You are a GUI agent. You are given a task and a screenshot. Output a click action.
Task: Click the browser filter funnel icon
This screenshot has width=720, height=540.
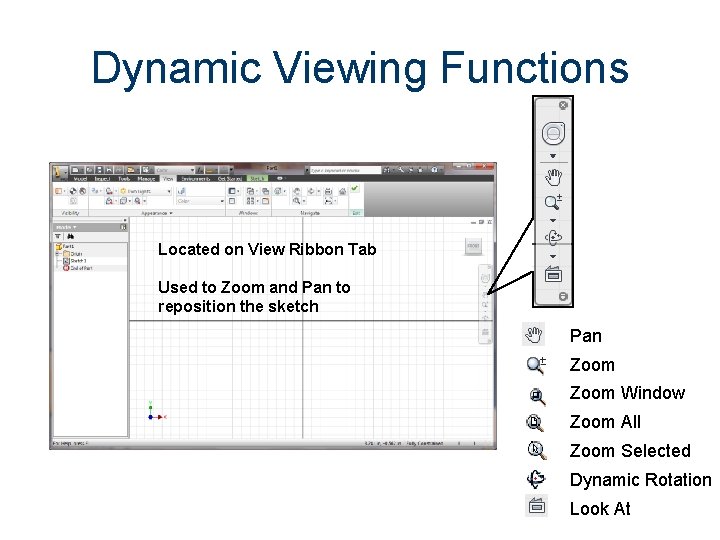coord(58,236)
